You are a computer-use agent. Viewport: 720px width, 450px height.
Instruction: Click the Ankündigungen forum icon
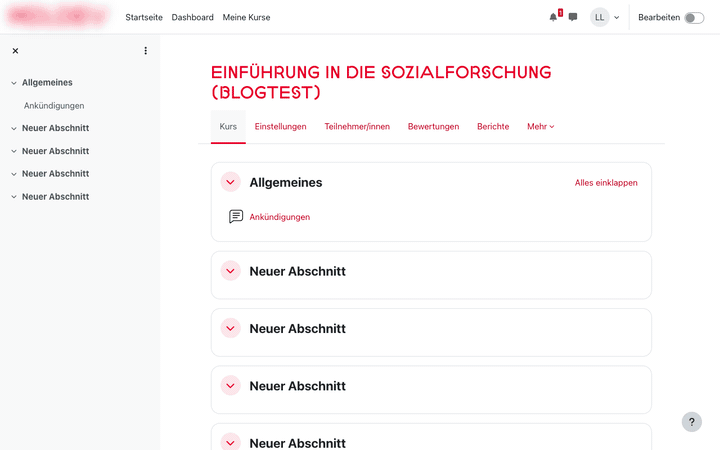pyautogui.click(x=236, y=216)
